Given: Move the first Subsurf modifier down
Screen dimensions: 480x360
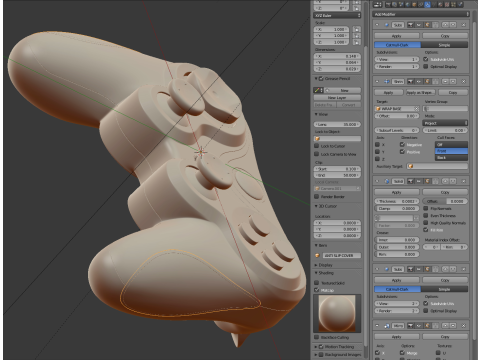Looking at the screenshot, I should pyautogui.click(x=453, y=25).
